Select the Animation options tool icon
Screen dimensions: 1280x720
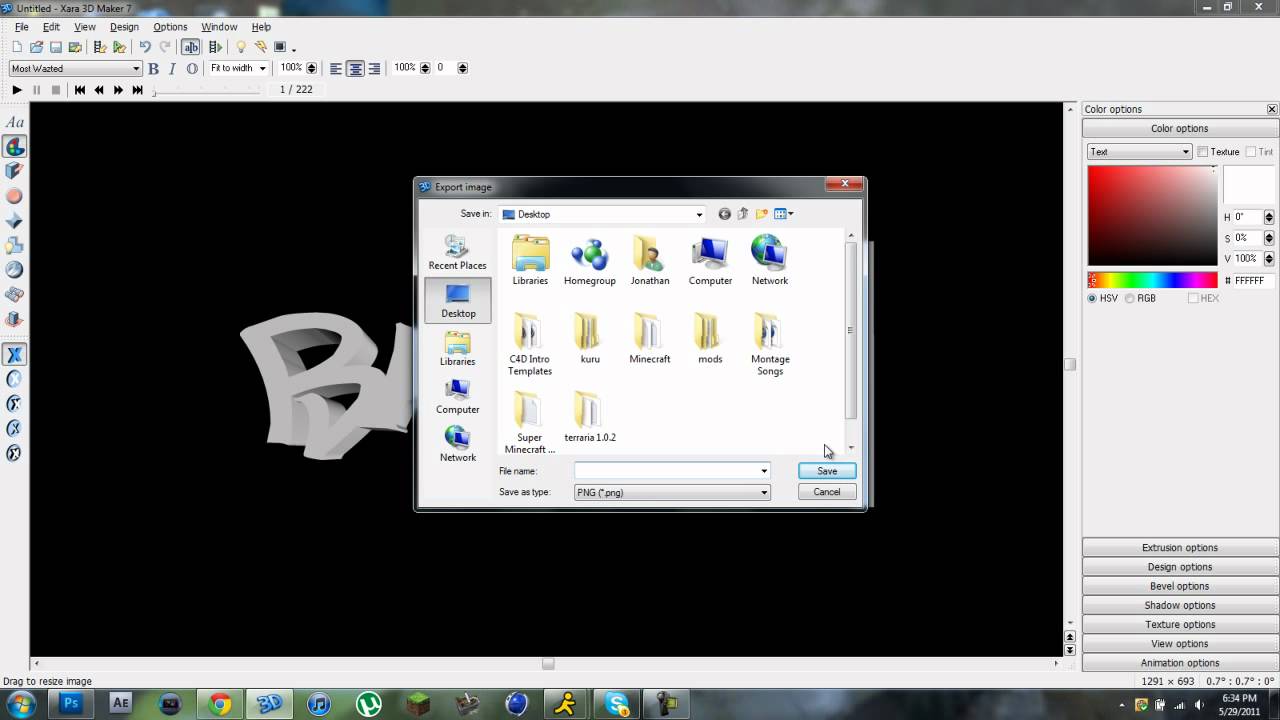tap(14, 319)
